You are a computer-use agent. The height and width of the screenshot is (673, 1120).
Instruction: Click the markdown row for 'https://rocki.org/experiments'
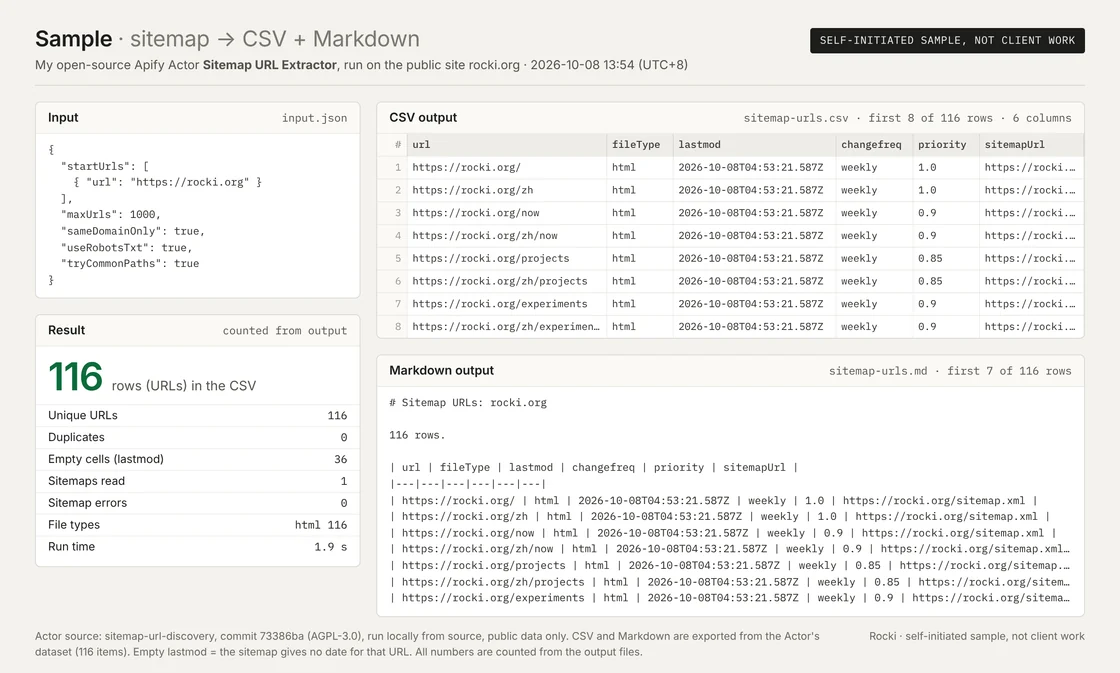pyautogui.click(x=730, y=598)
